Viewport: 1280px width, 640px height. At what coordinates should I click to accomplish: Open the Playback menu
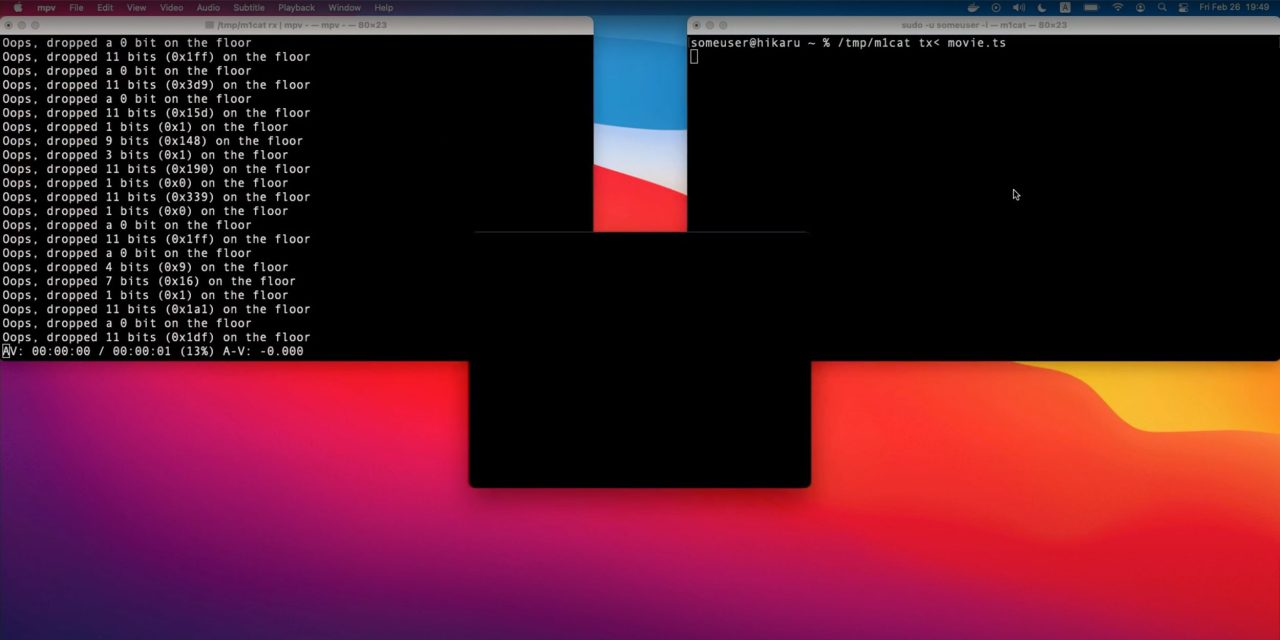click(x=296, y=7)
